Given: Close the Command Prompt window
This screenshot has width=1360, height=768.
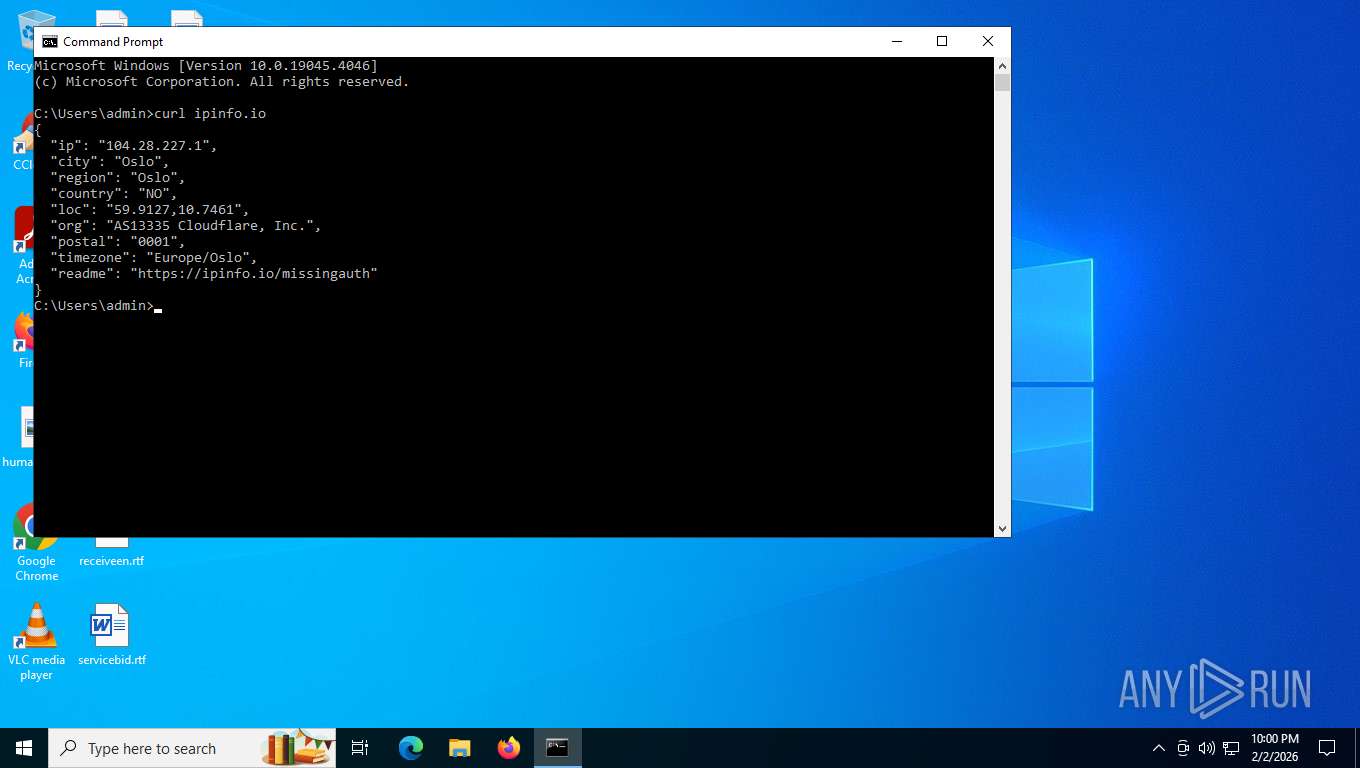Looking at the screenshot, I should point(988,41).
